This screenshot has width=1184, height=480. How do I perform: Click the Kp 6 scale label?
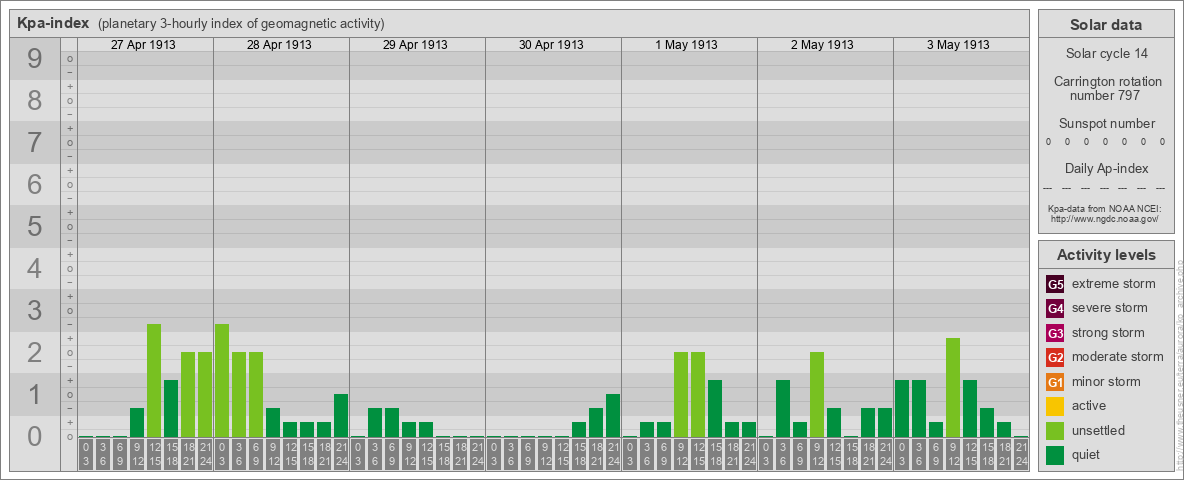point(35,184)
